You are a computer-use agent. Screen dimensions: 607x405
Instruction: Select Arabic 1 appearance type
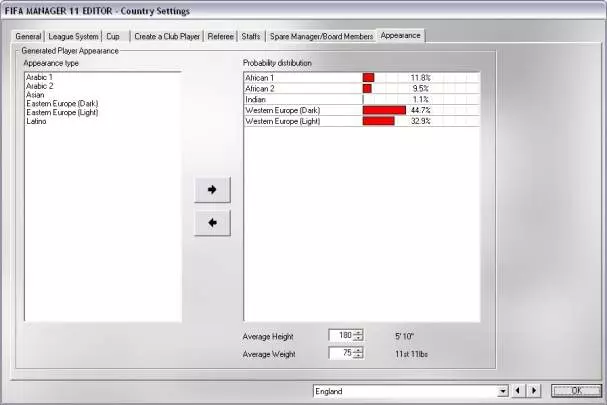[40, 77]
